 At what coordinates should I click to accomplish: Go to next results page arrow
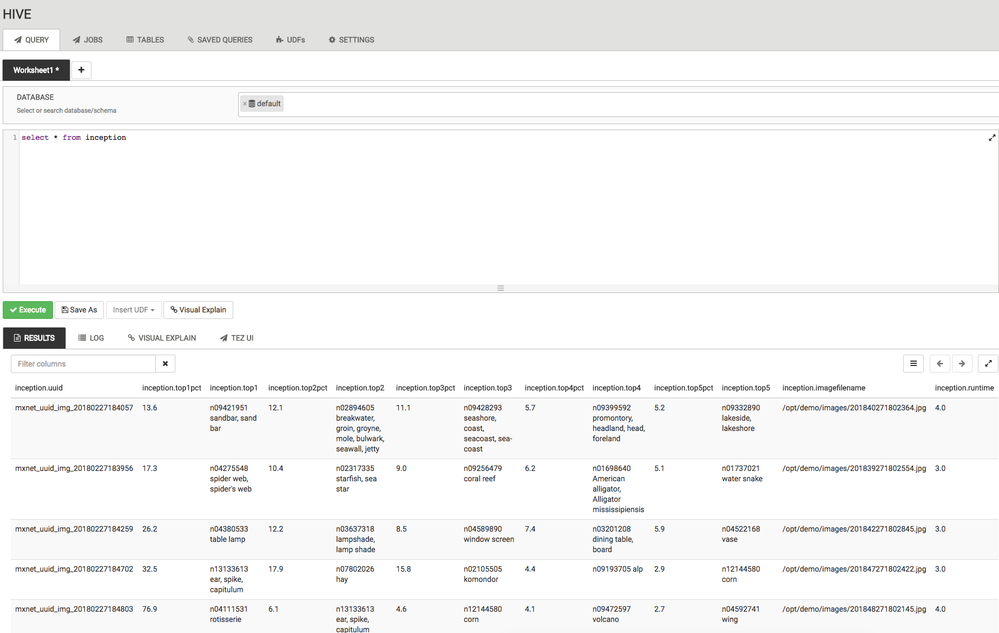tap(962, 364)
